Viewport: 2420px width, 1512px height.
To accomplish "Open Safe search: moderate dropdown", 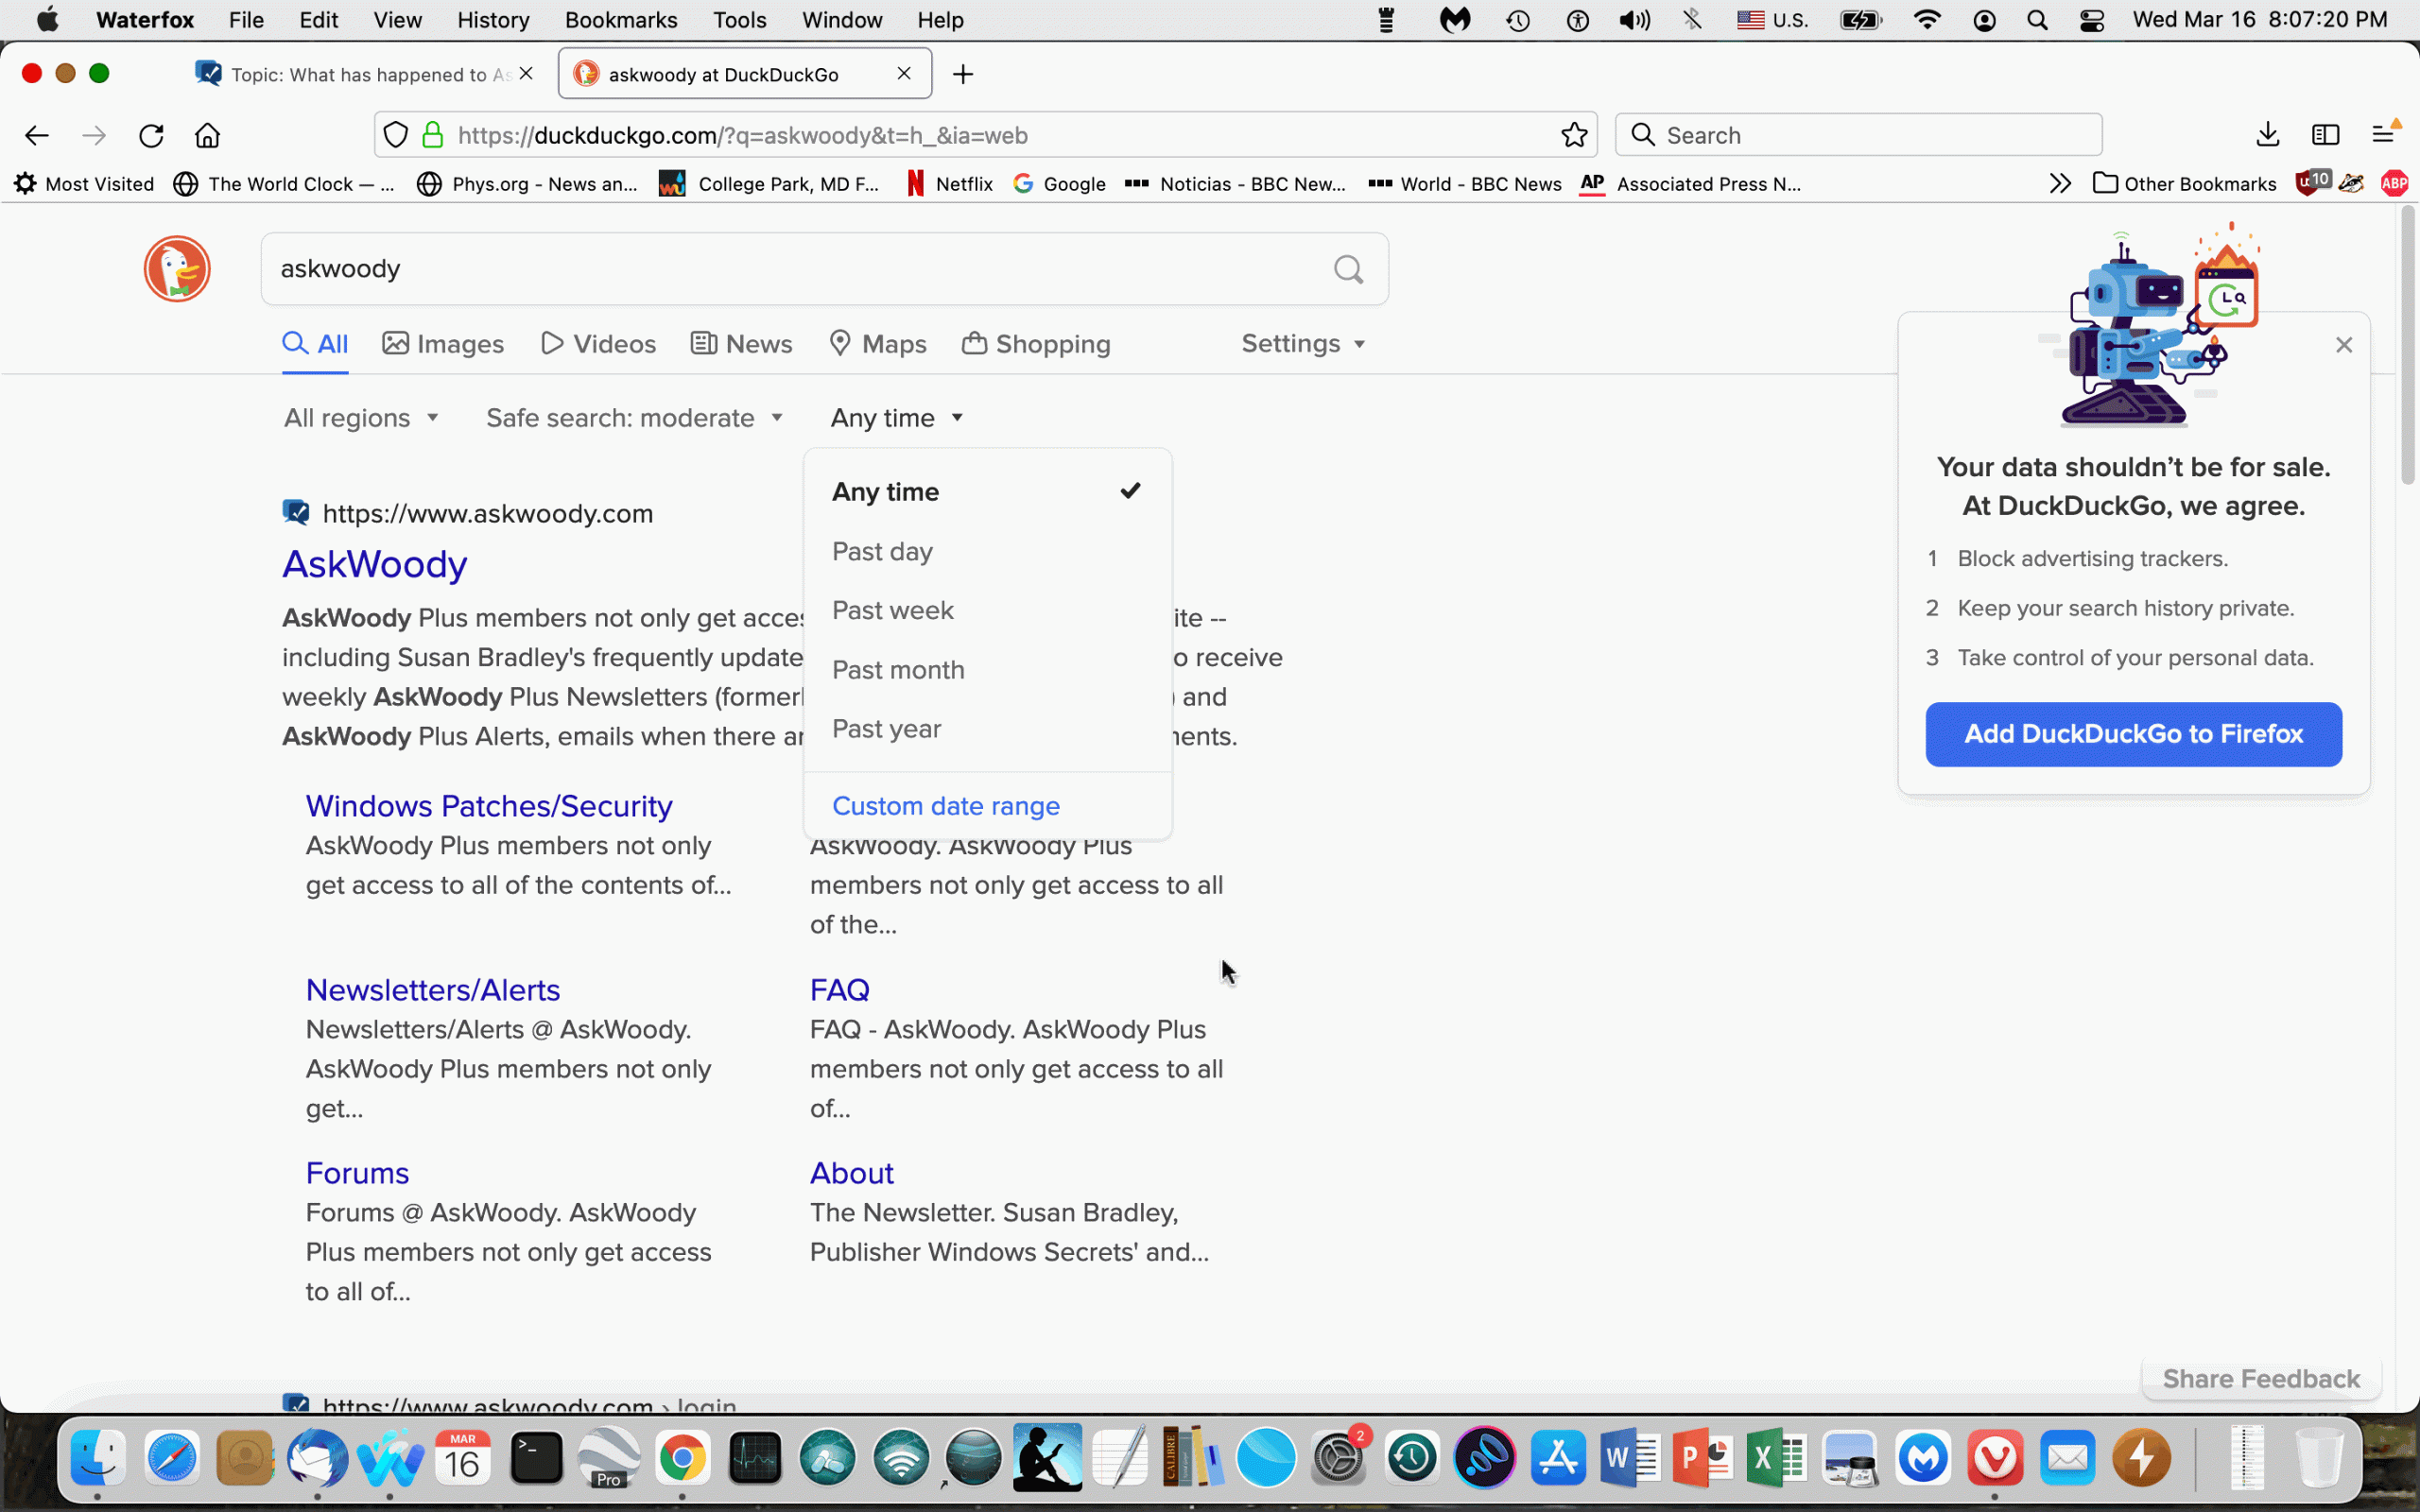I will 634,418.
